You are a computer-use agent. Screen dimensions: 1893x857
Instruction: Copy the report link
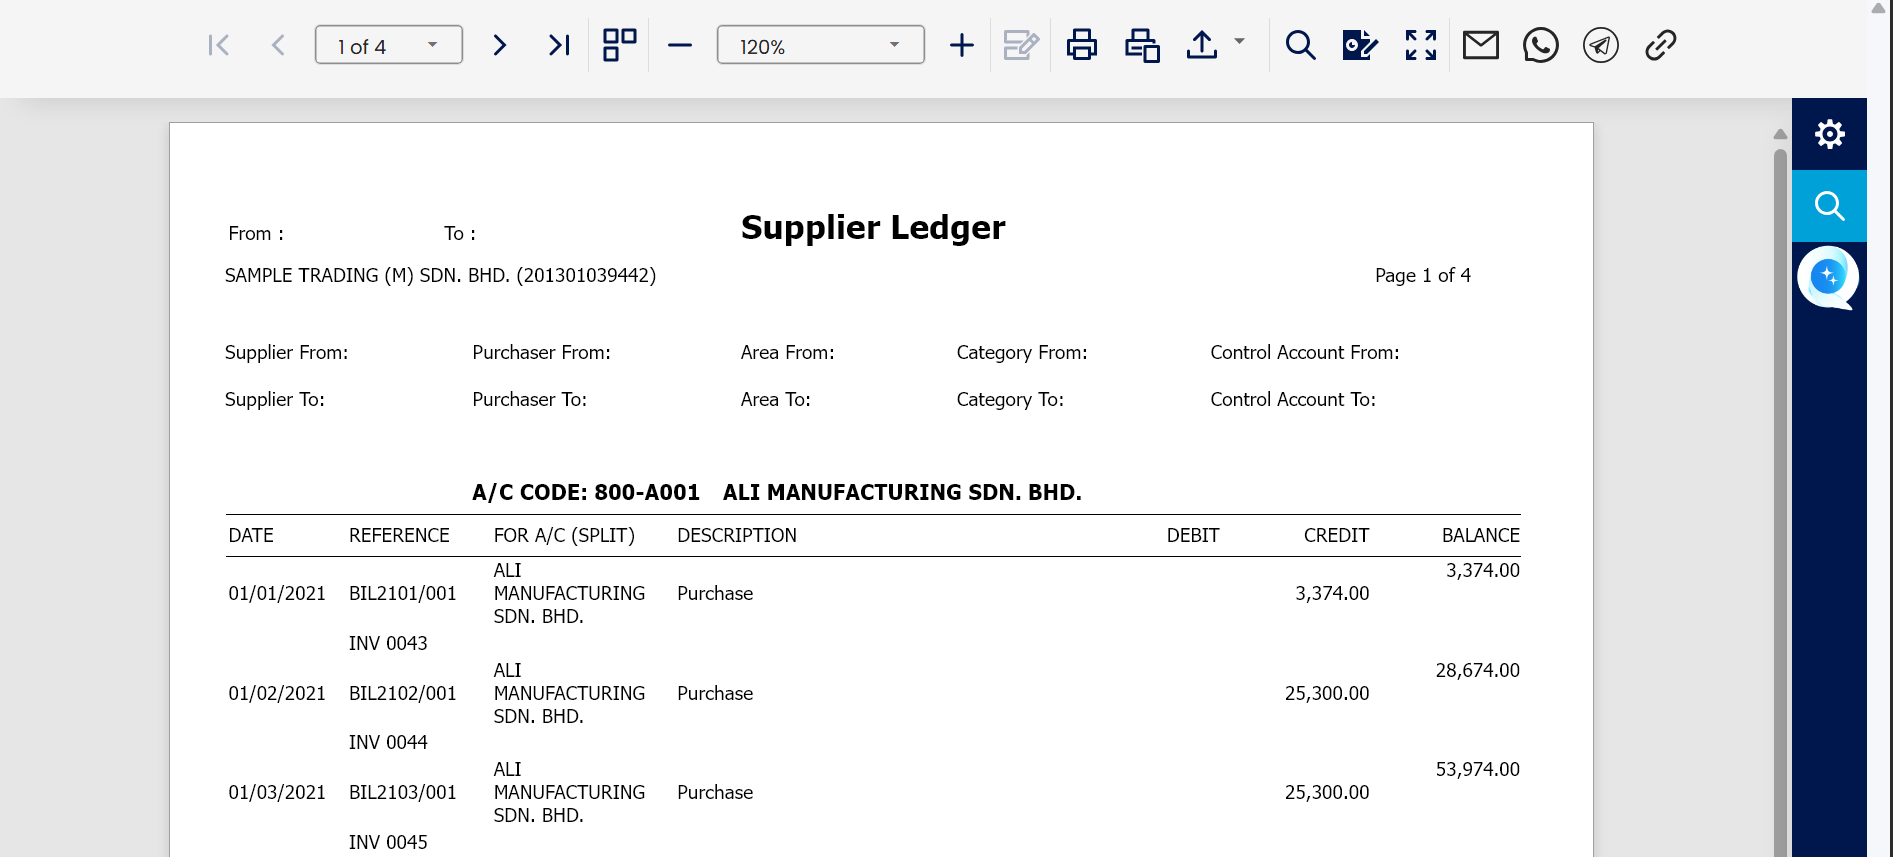1660,45
